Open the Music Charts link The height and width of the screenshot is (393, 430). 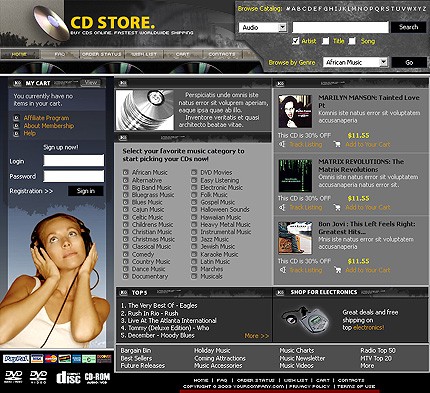(x=297, y=351)
